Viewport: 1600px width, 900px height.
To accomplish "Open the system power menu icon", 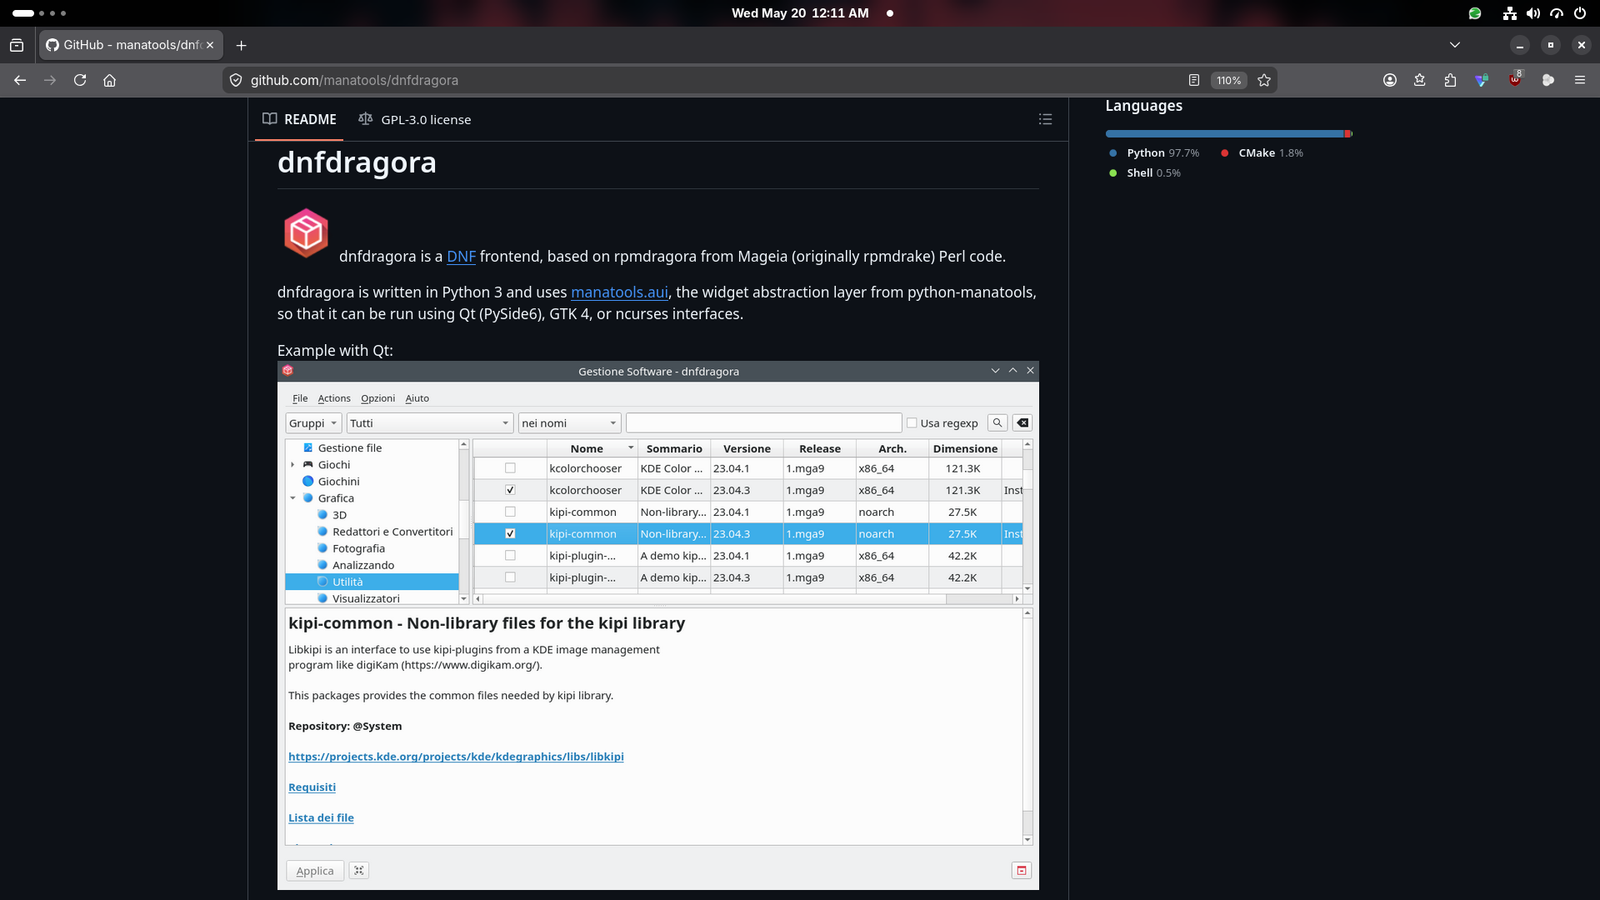I will [x=1580, y=13].
